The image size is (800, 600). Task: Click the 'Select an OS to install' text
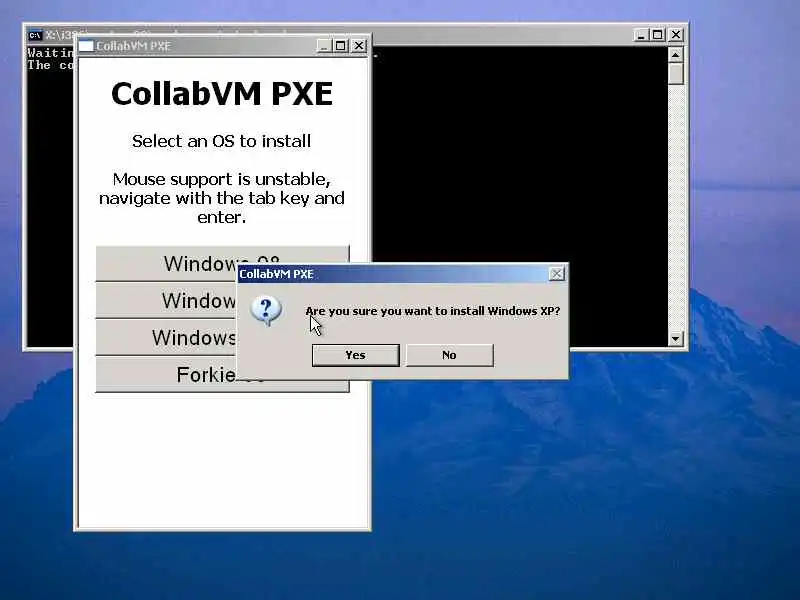click(x=221, y=141)
